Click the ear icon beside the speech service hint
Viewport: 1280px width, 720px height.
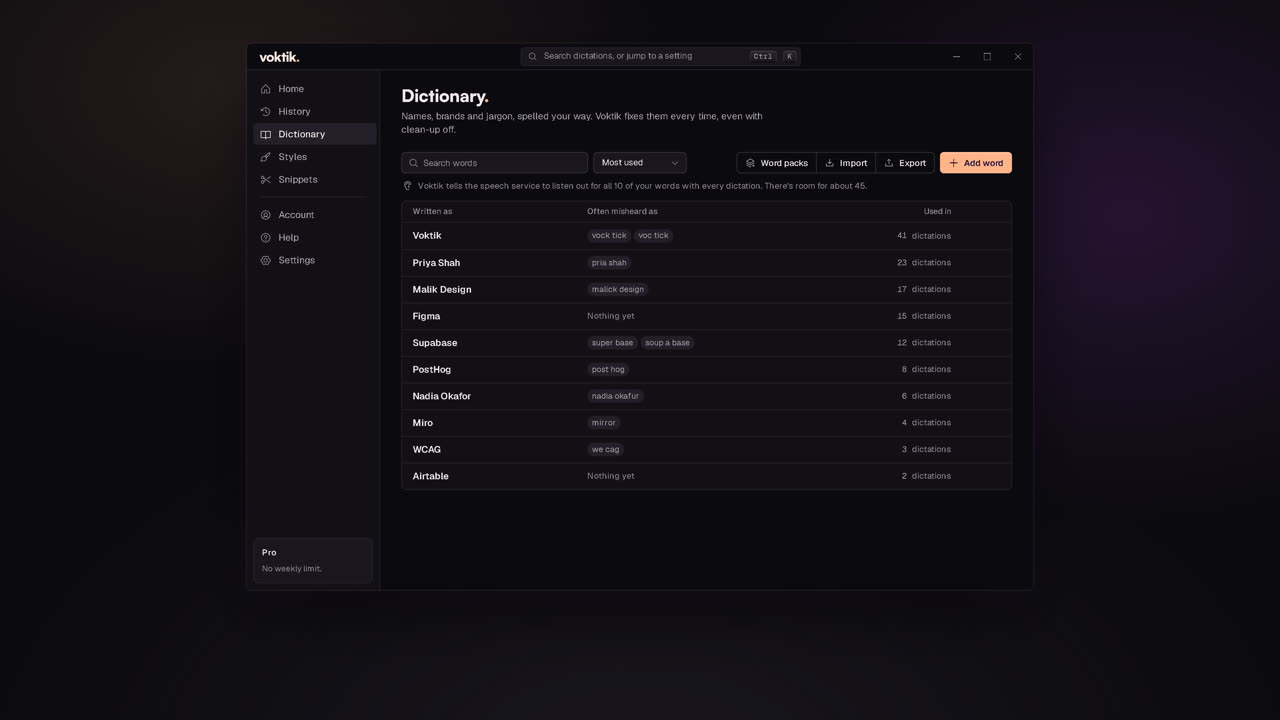point(407,186)
